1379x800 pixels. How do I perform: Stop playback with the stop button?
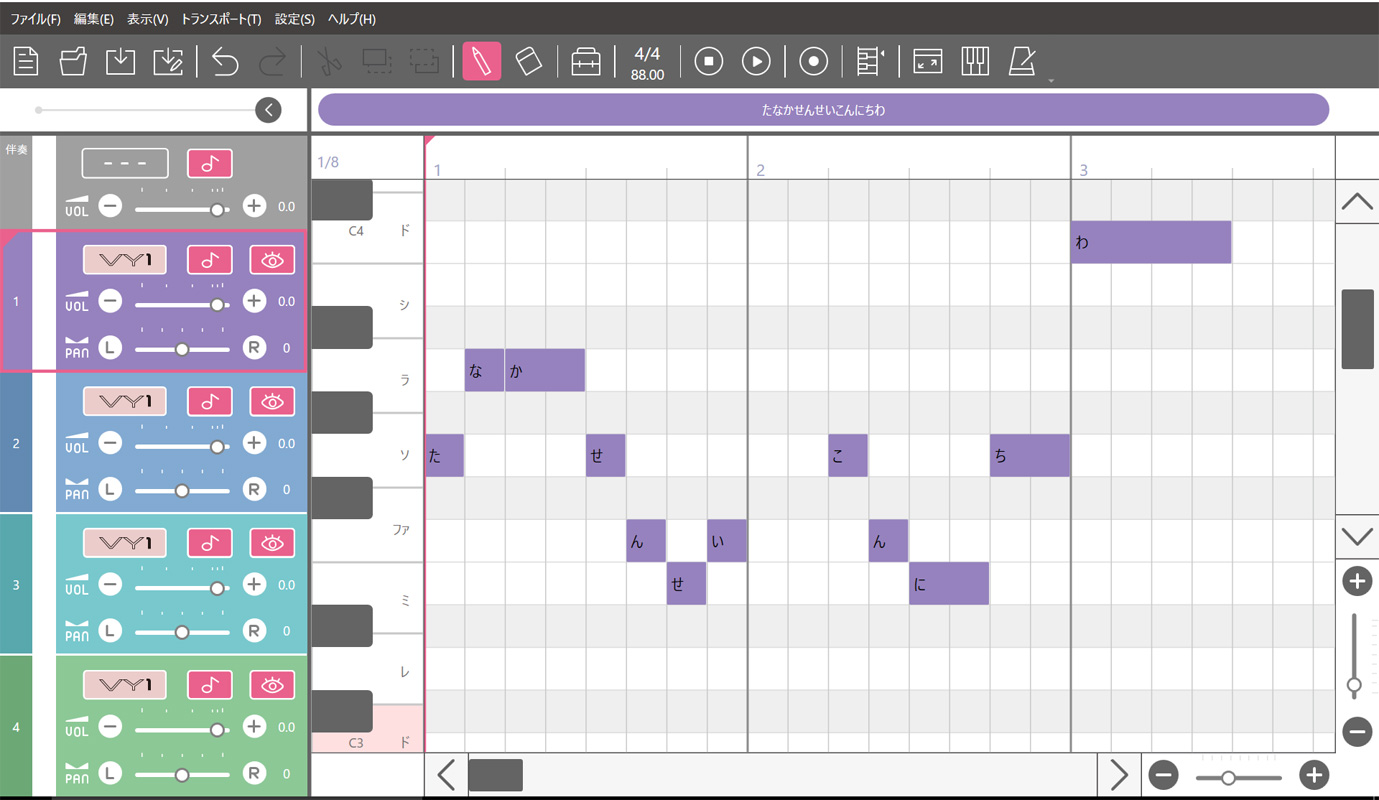709,62
